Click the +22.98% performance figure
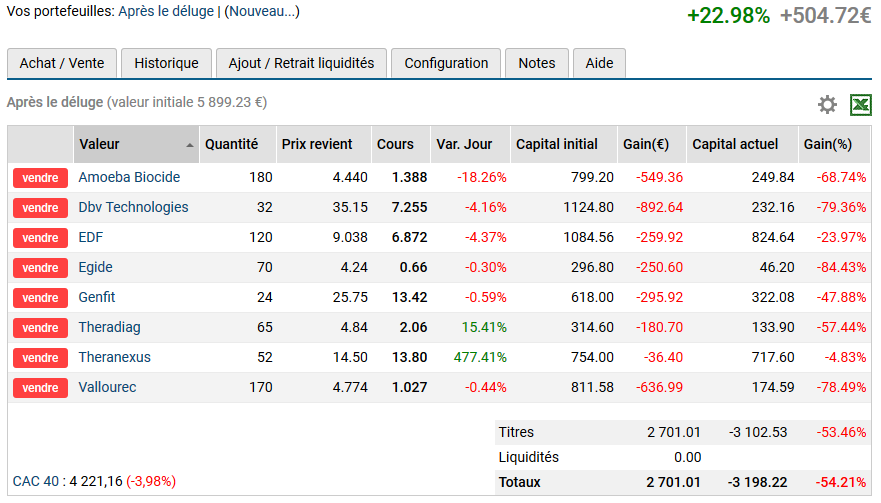This screenshot has height=503, width=881. point(728,16)
